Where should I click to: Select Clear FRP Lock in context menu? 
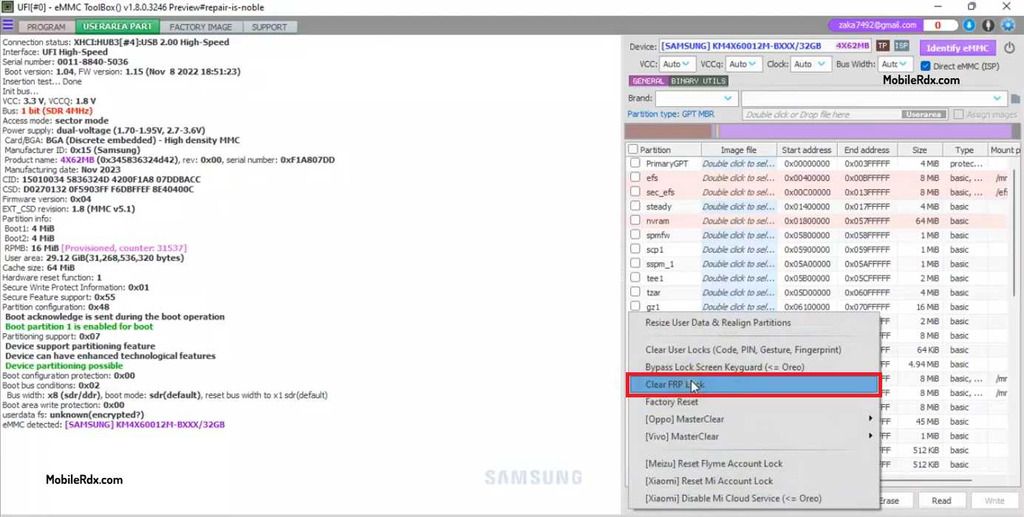(754, 384)
